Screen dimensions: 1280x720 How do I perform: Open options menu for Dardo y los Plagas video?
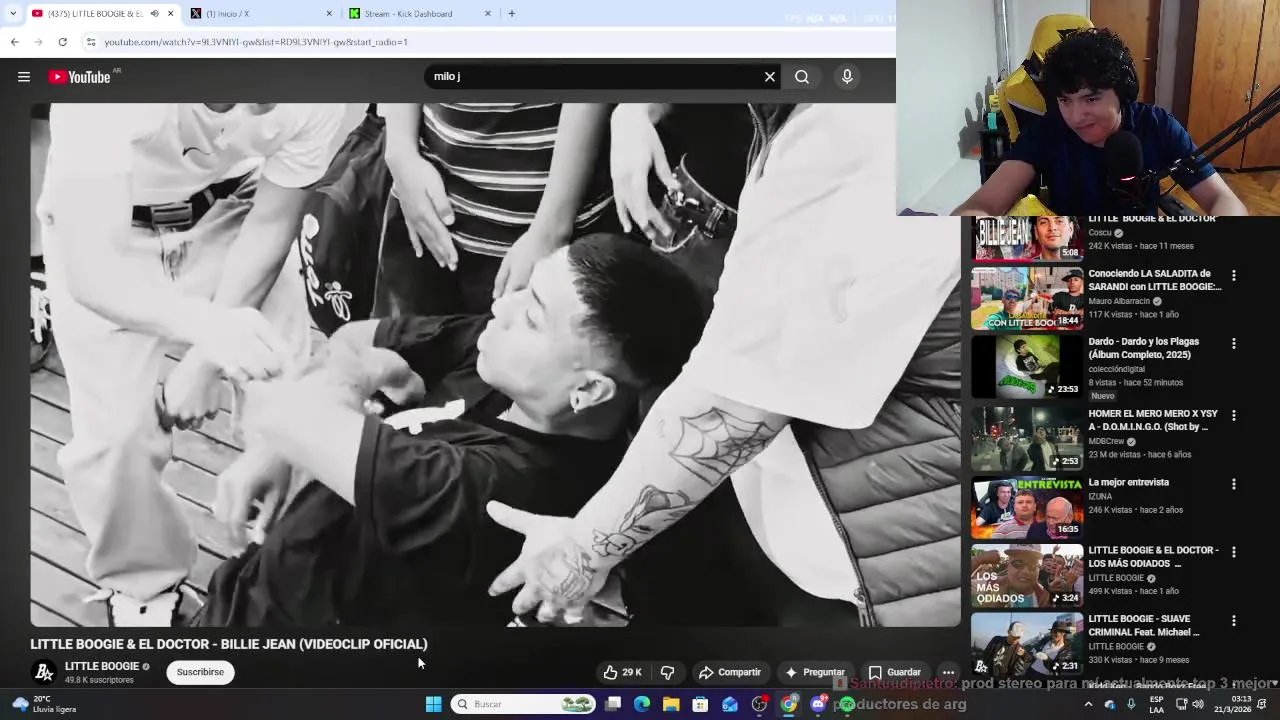click(x=1233, y=344)
